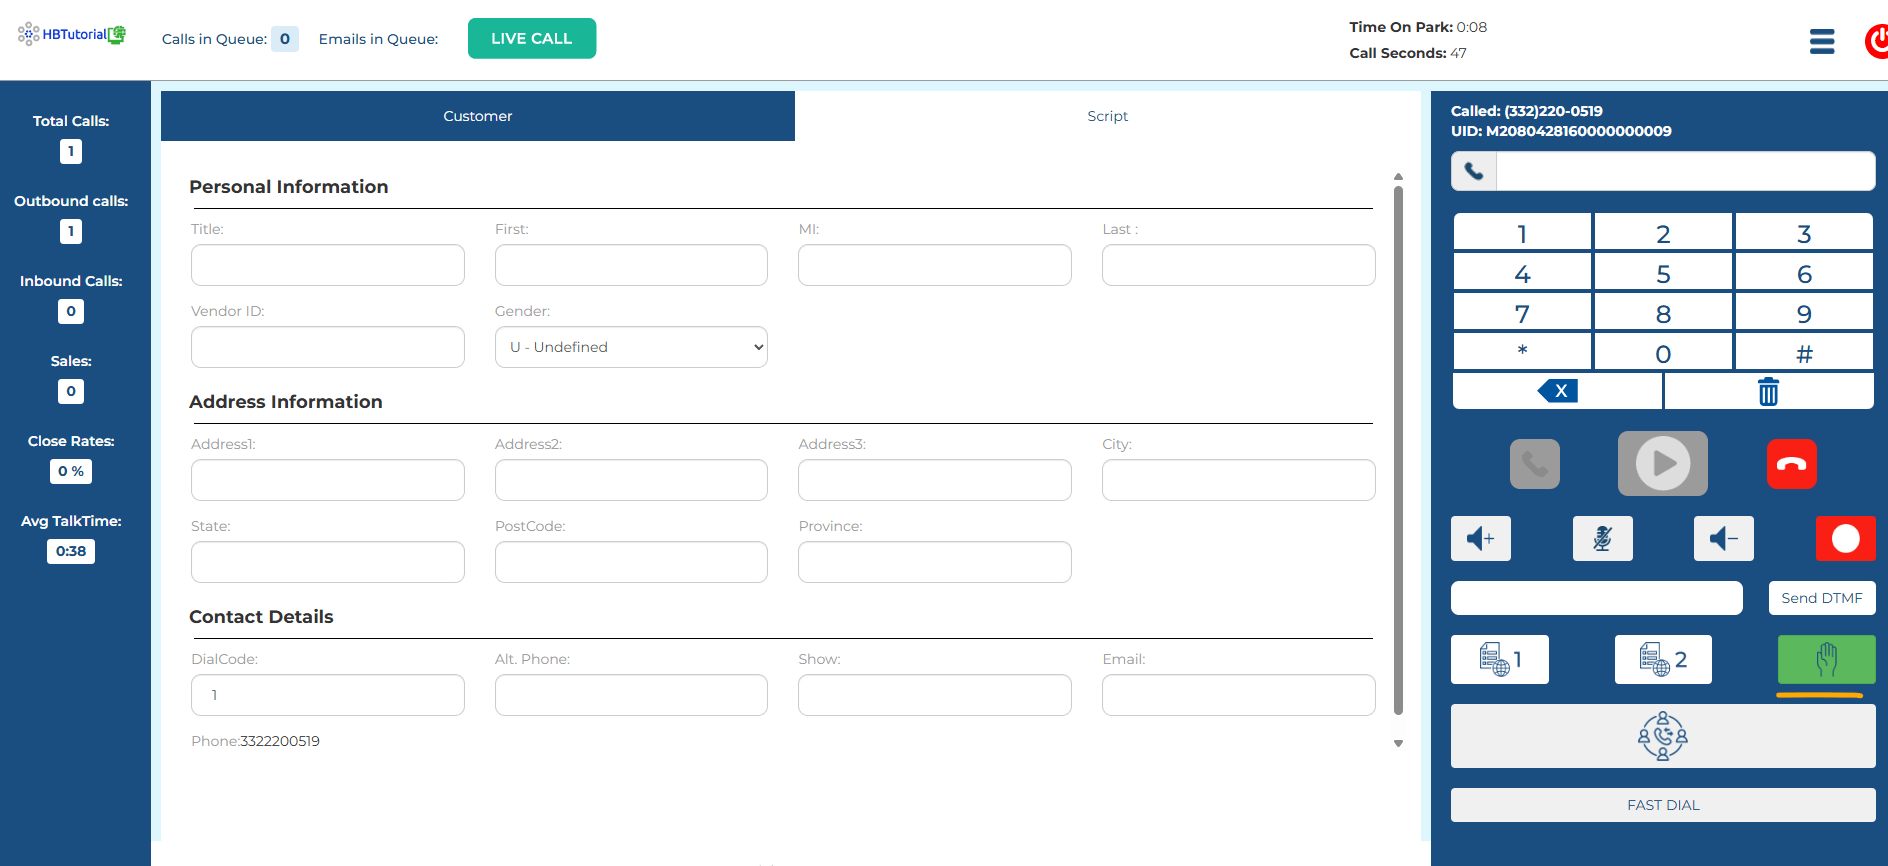Dial digit 3 on keypad
1888x866 pixels.
(1804, 232)
